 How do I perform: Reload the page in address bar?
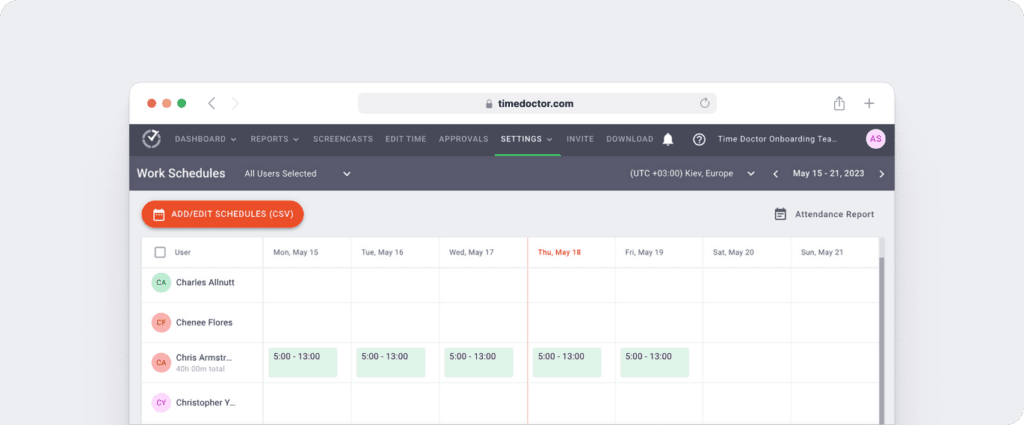click(x=704, y=103)
